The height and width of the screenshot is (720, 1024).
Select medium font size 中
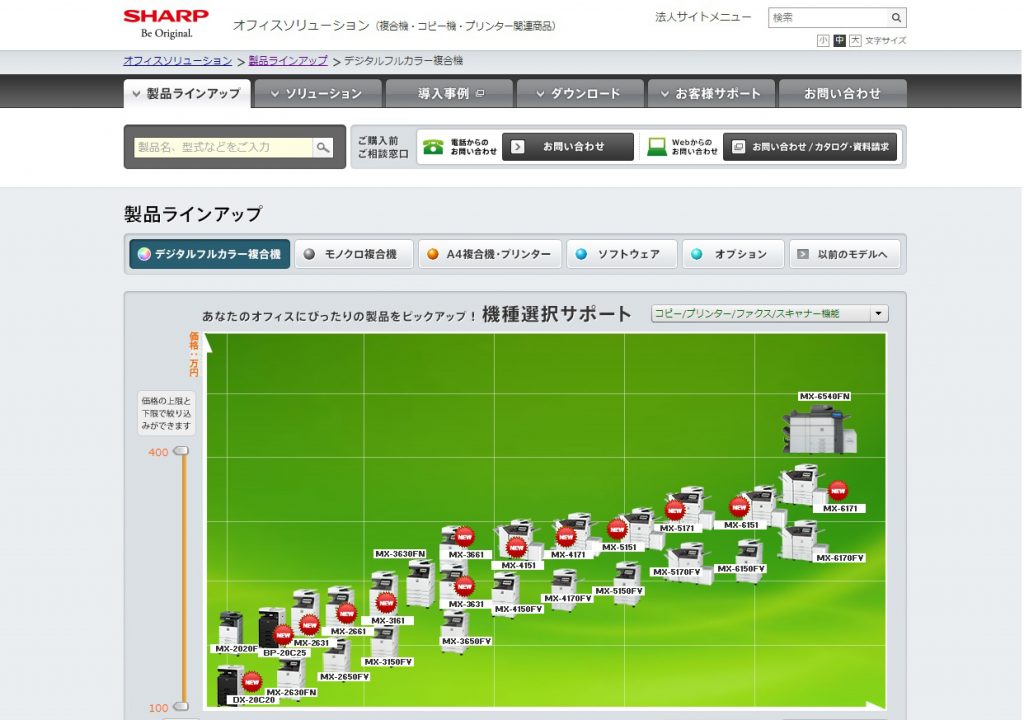pyautogui.click(x=839, y=41)
